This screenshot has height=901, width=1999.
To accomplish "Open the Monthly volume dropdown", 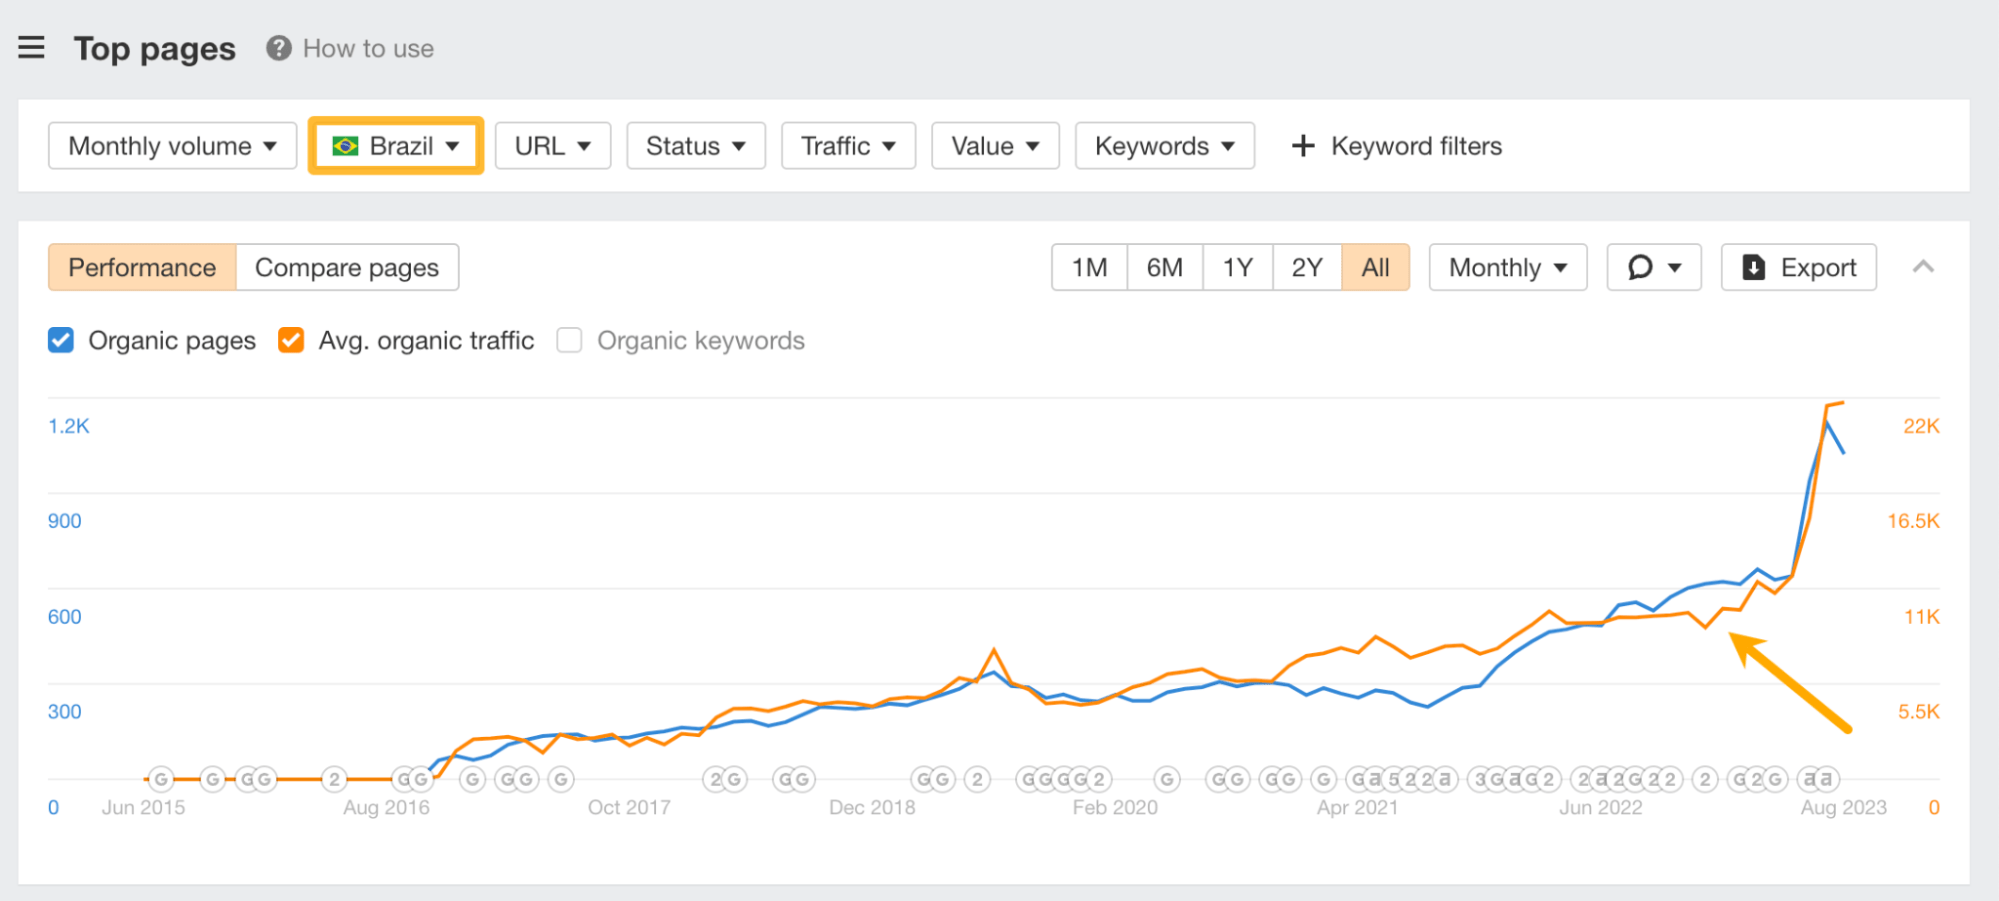I will tap(171, 145).
